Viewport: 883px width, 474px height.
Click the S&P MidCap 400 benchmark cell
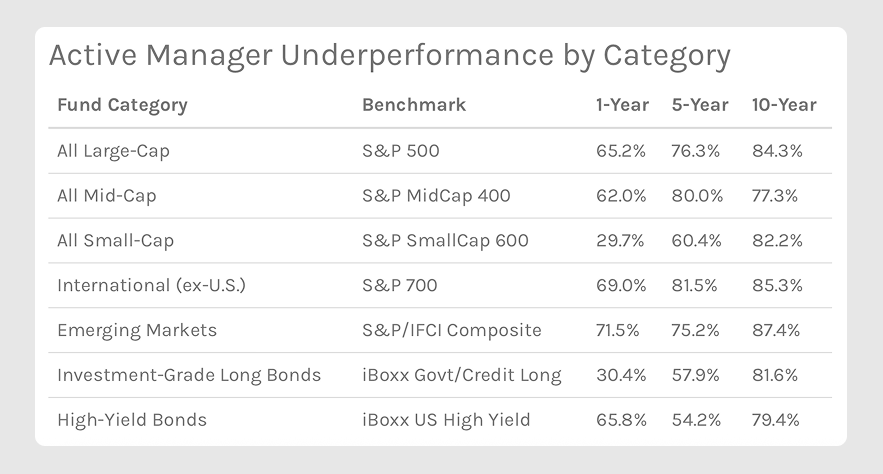coord(436,196)
